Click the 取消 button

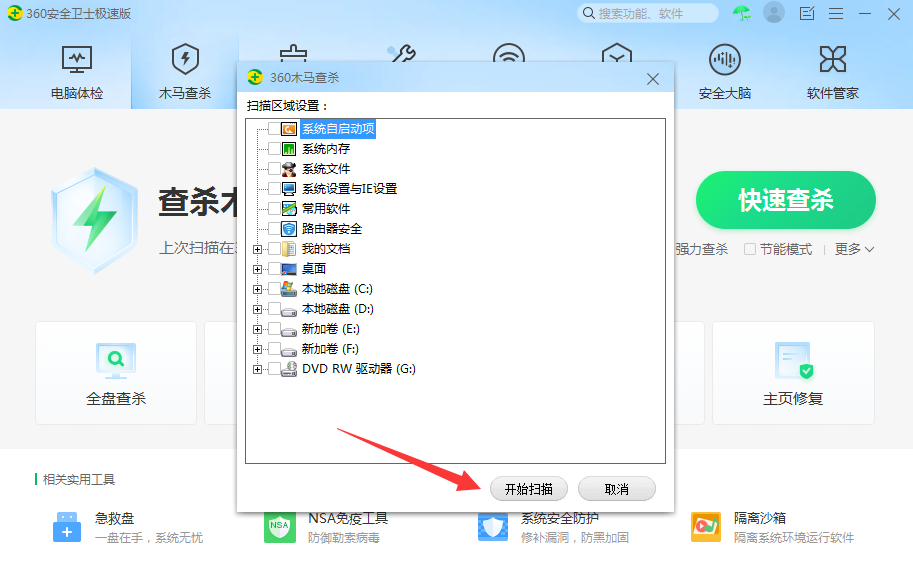[617, 489]
